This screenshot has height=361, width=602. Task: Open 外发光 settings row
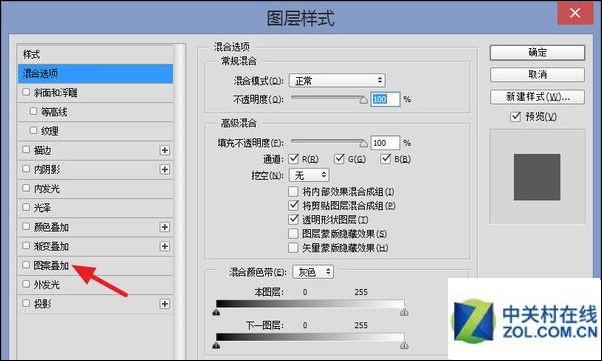coord(95,285)
